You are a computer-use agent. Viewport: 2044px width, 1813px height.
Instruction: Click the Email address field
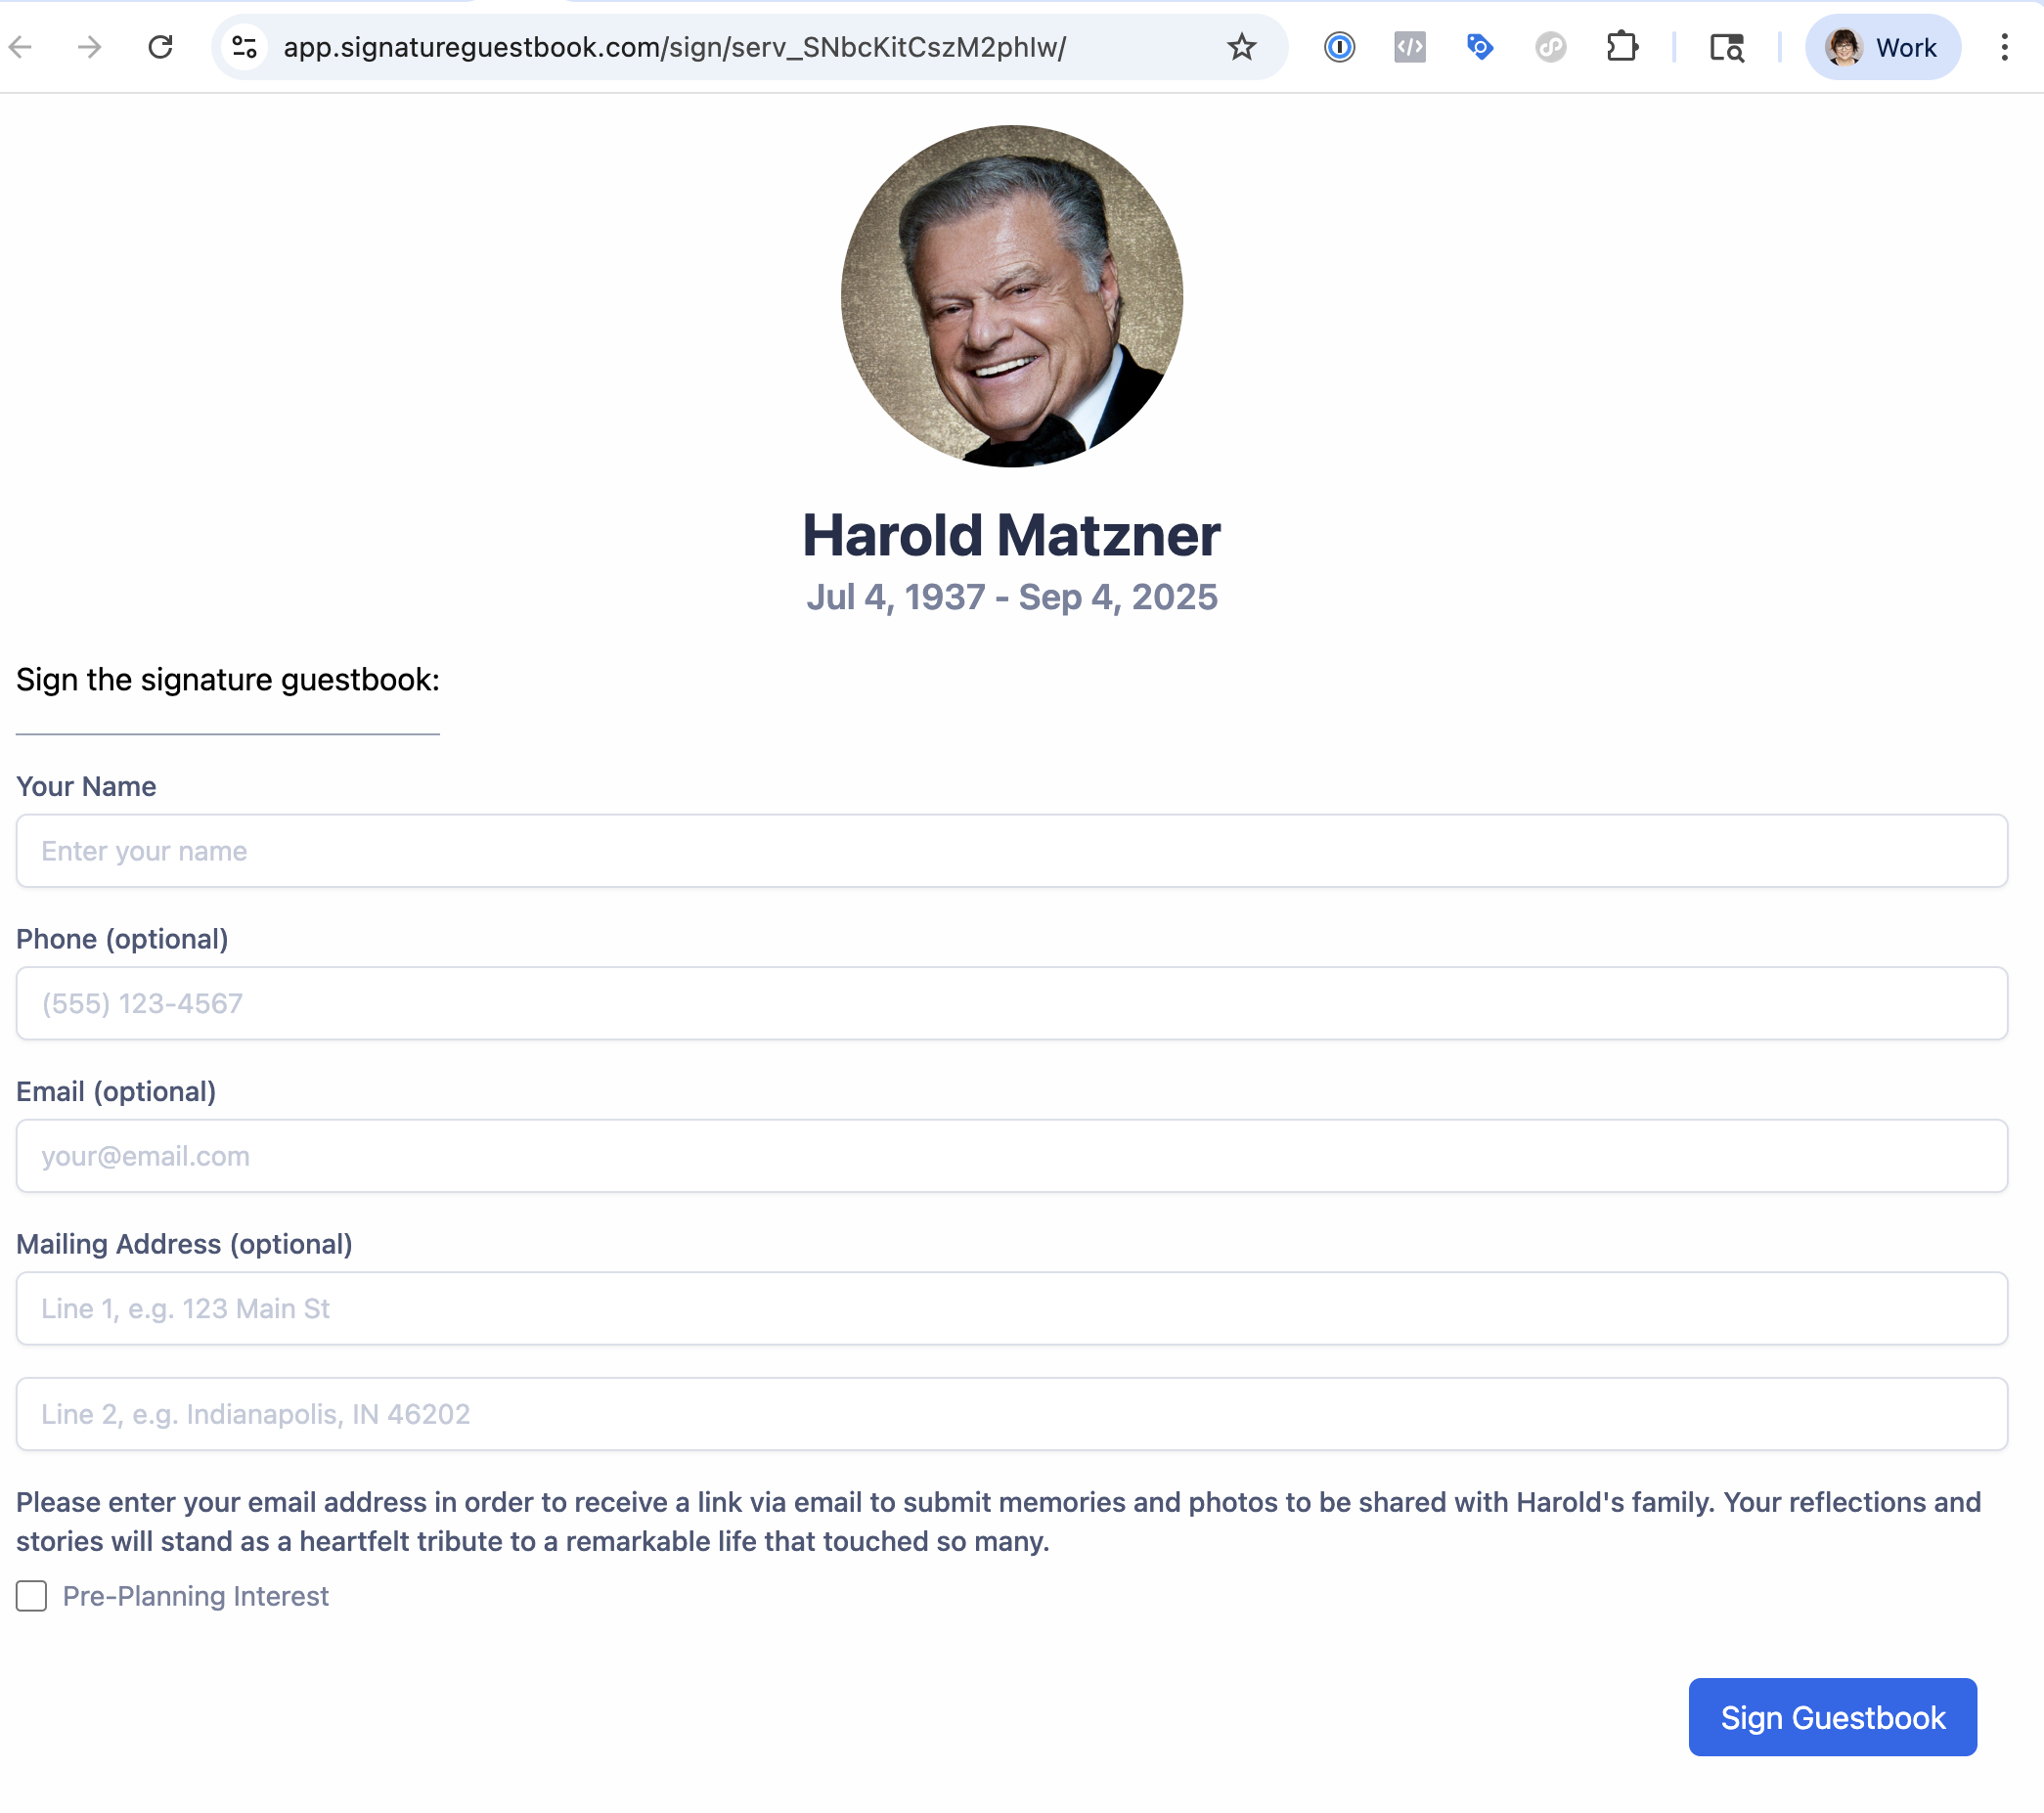point(1011,1156)
